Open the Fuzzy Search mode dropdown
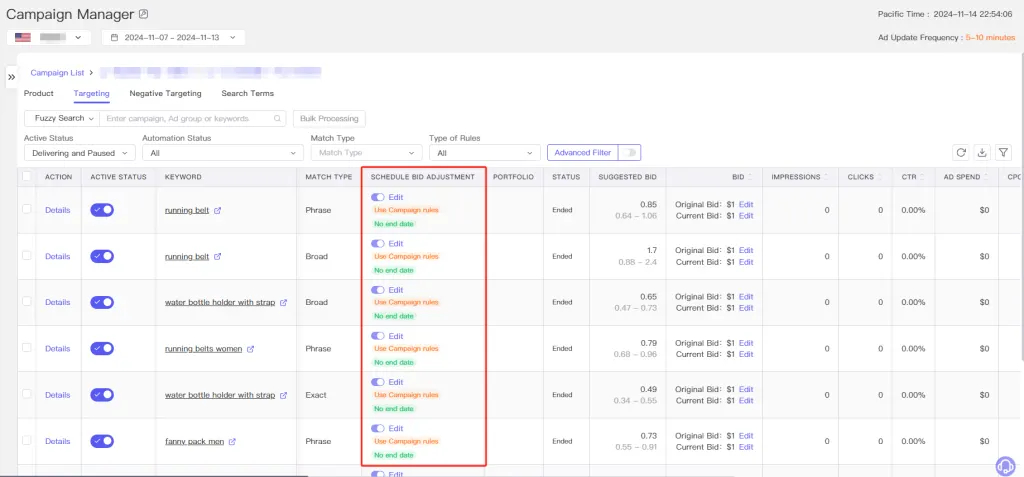 tap(62, 118)
